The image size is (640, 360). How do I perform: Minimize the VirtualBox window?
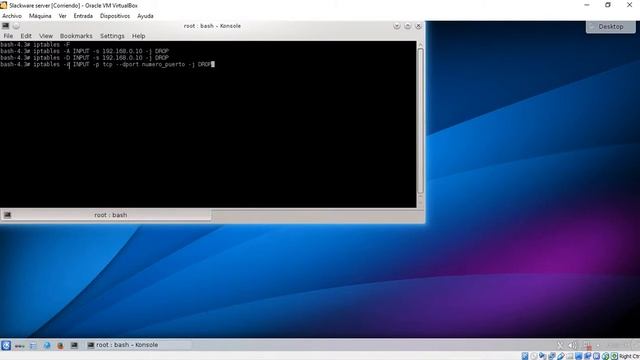tap(587, 5)
